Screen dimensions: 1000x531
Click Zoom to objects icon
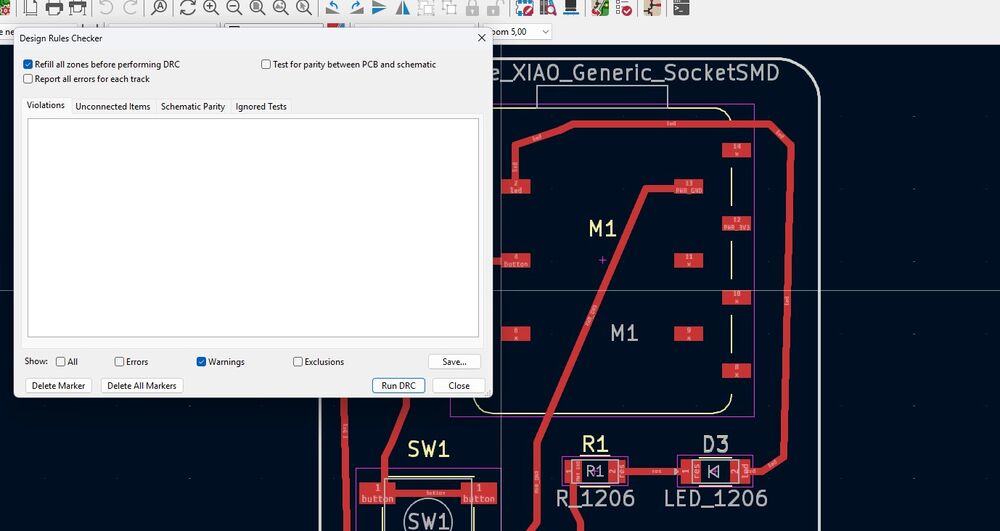[x=281, y=8]
